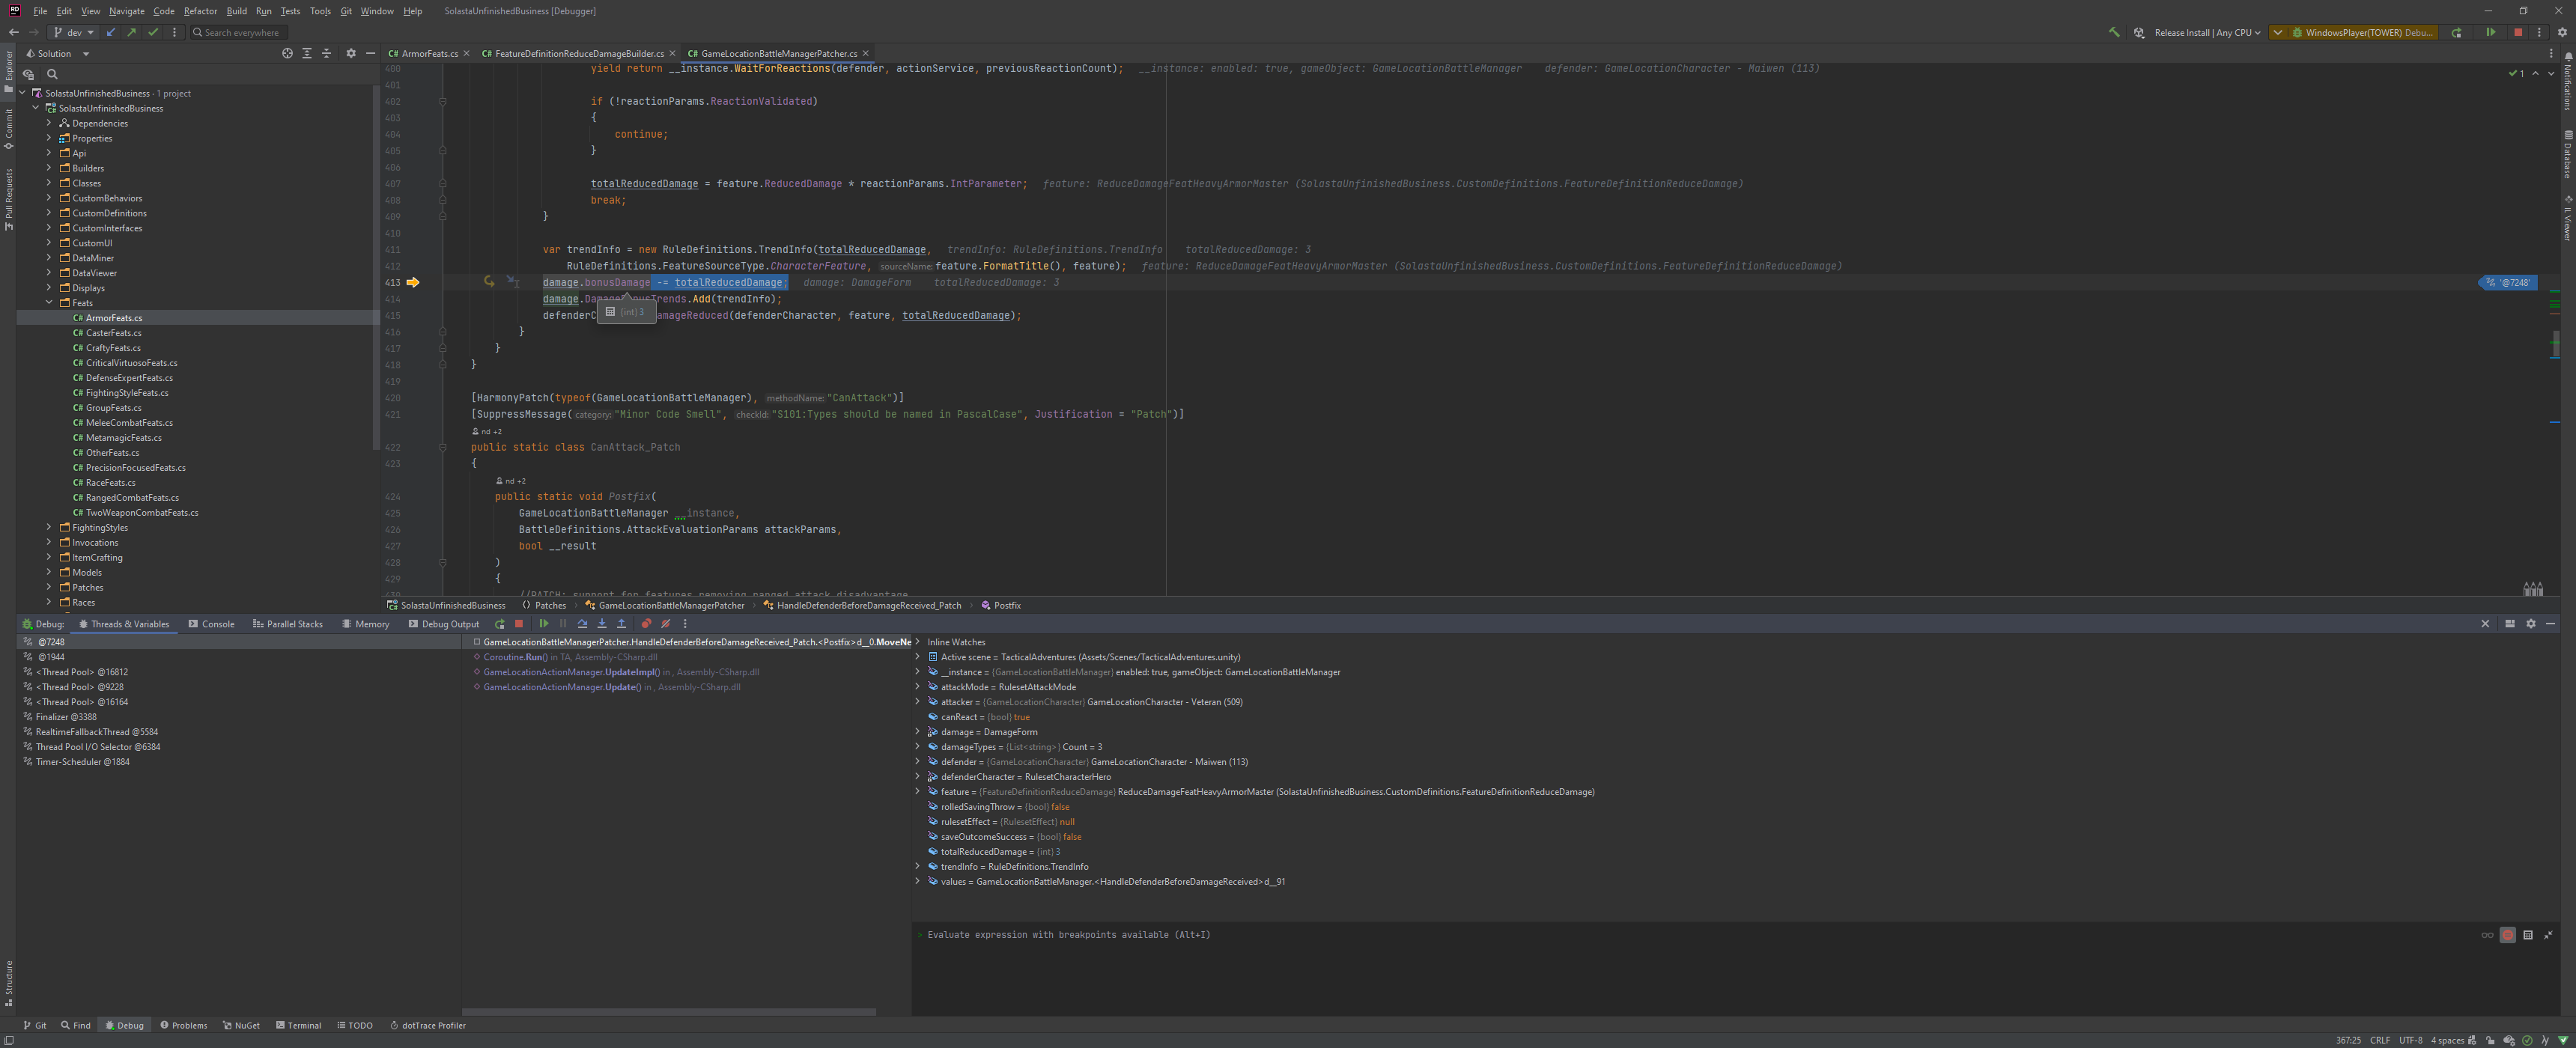Open the Parallel Stacks debug tab

pyautogui.click(x=288, y=623)
